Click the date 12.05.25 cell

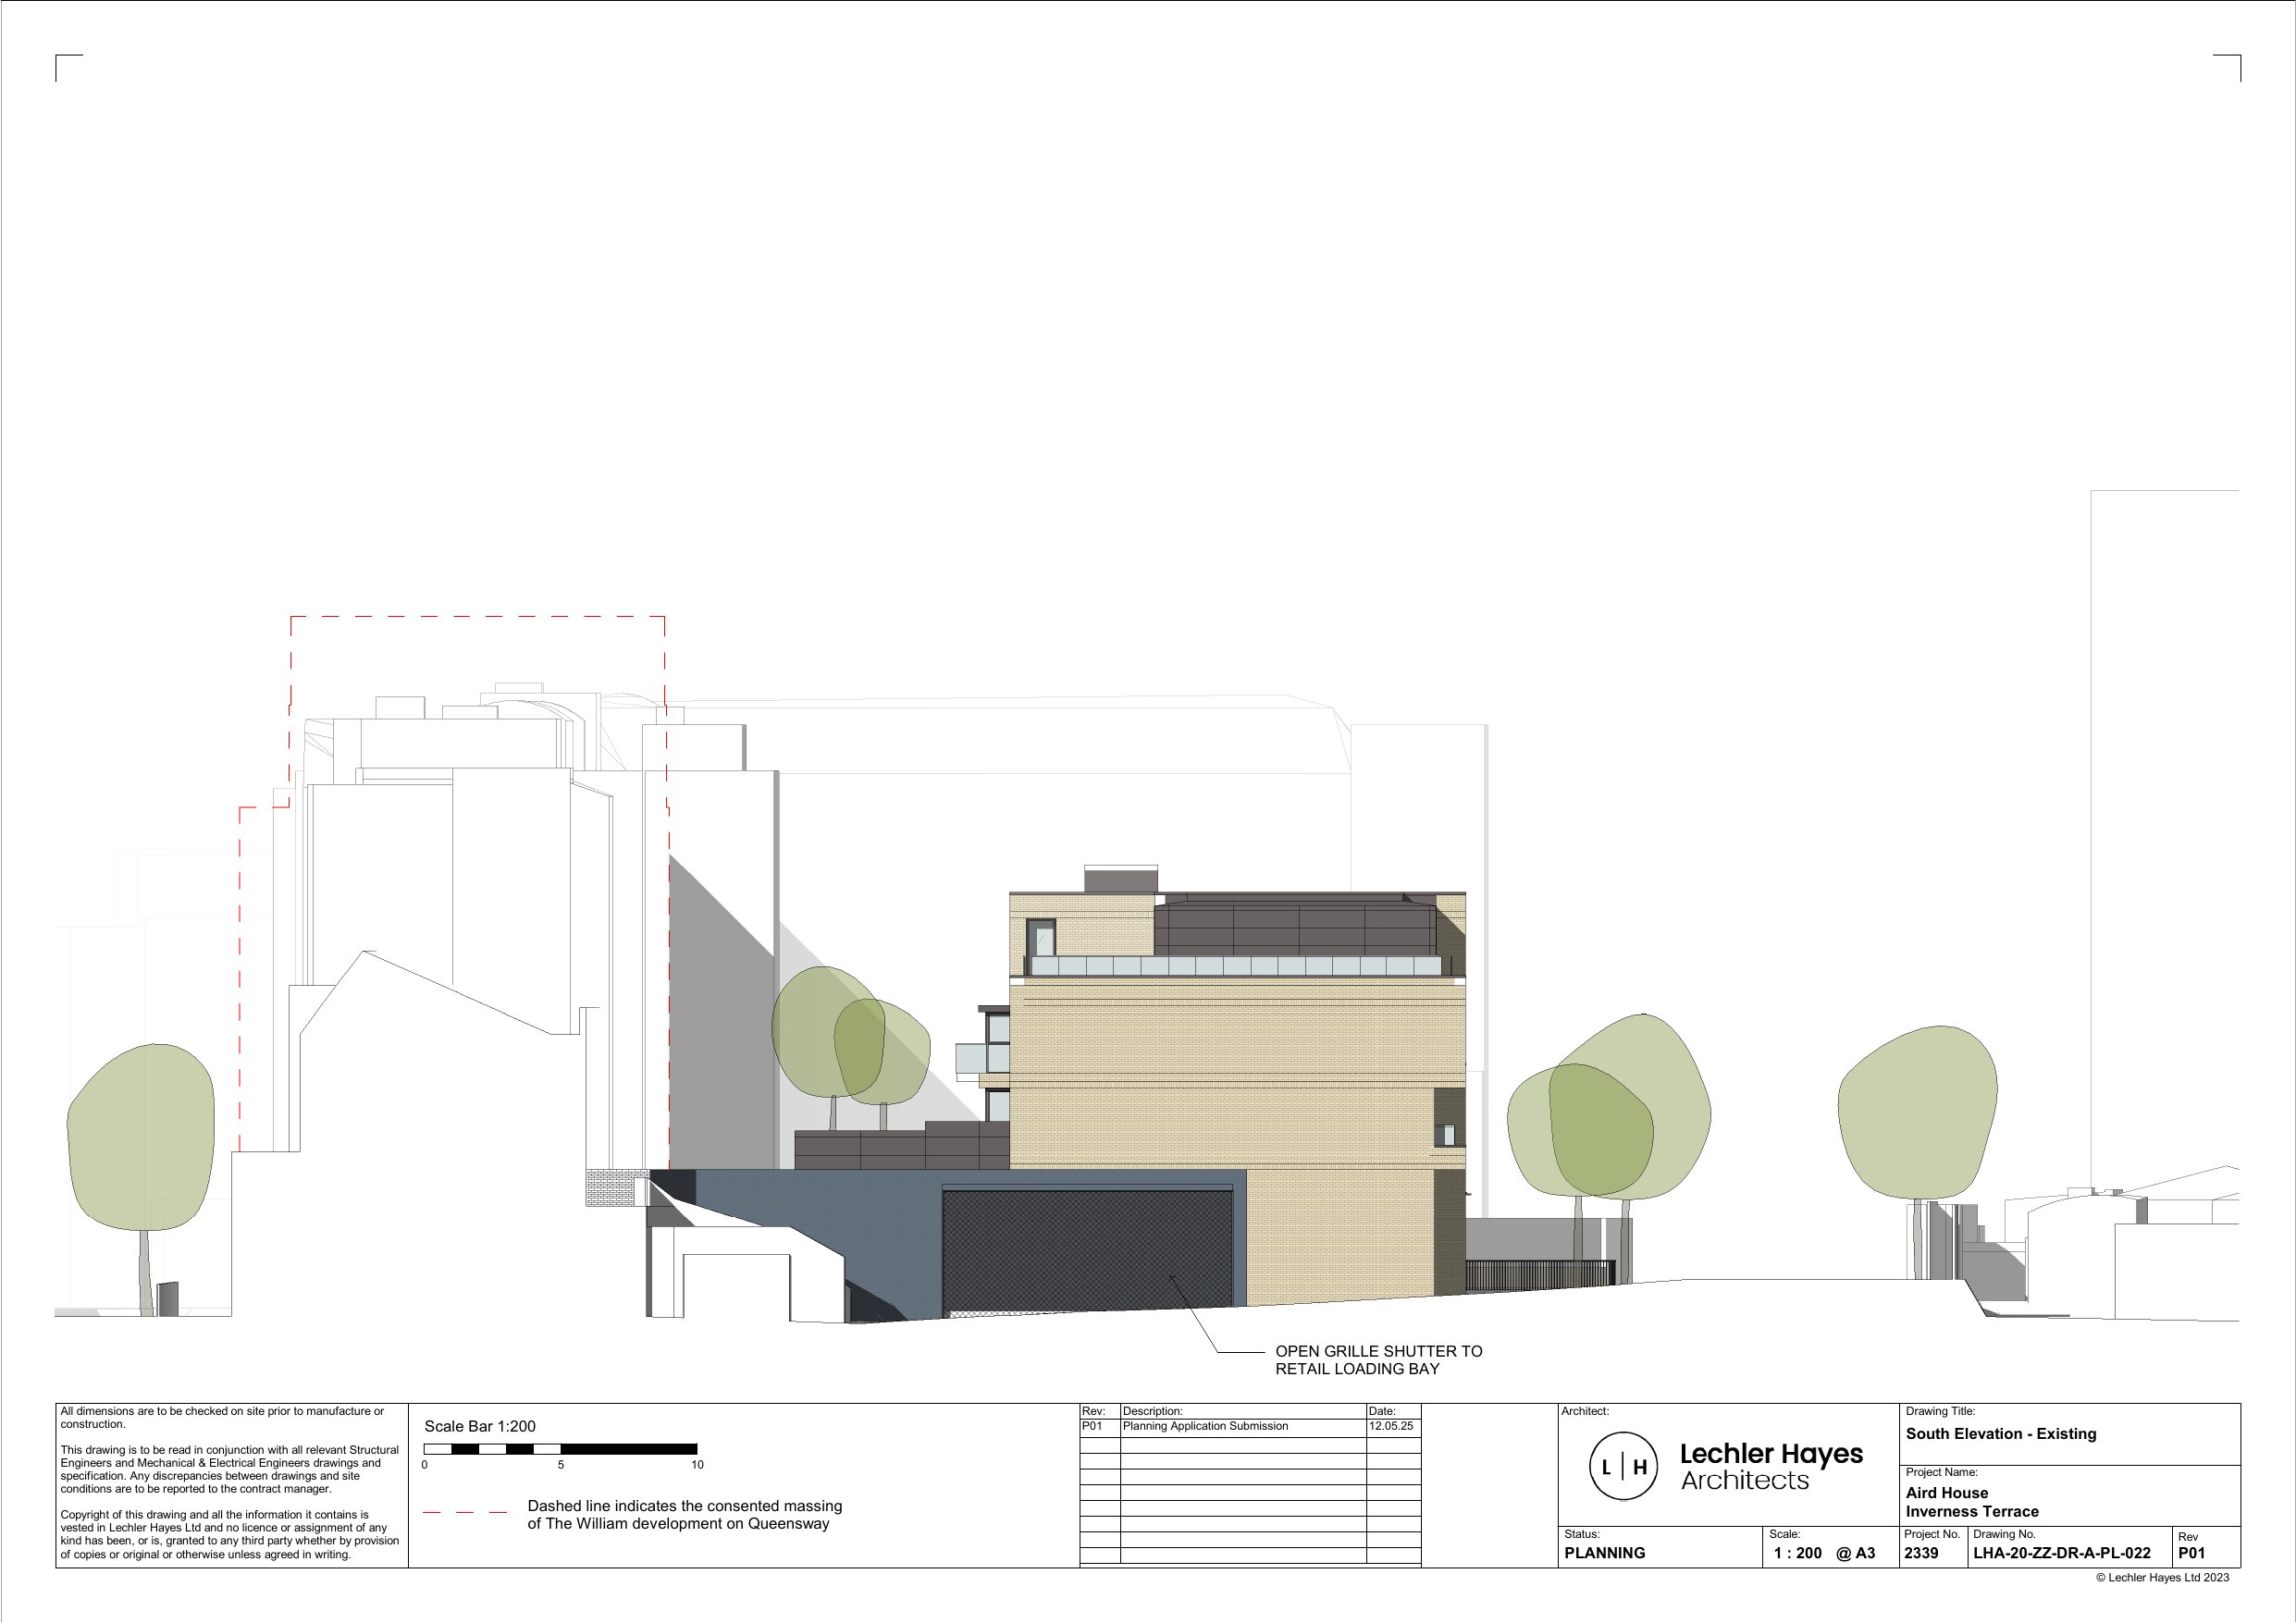tap(1390, 1426)
